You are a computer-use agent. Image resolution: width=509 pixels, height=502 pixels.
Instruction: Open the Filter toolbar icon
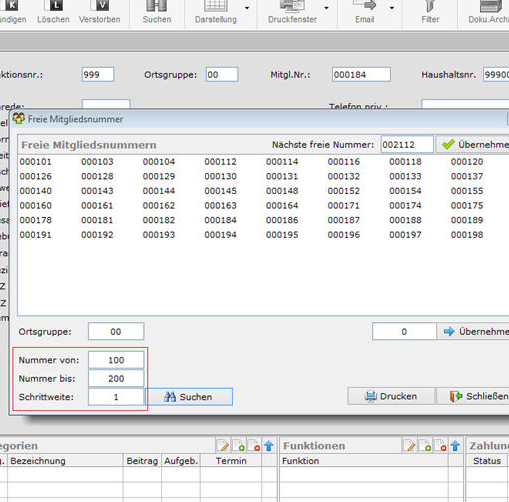(430, 6)
